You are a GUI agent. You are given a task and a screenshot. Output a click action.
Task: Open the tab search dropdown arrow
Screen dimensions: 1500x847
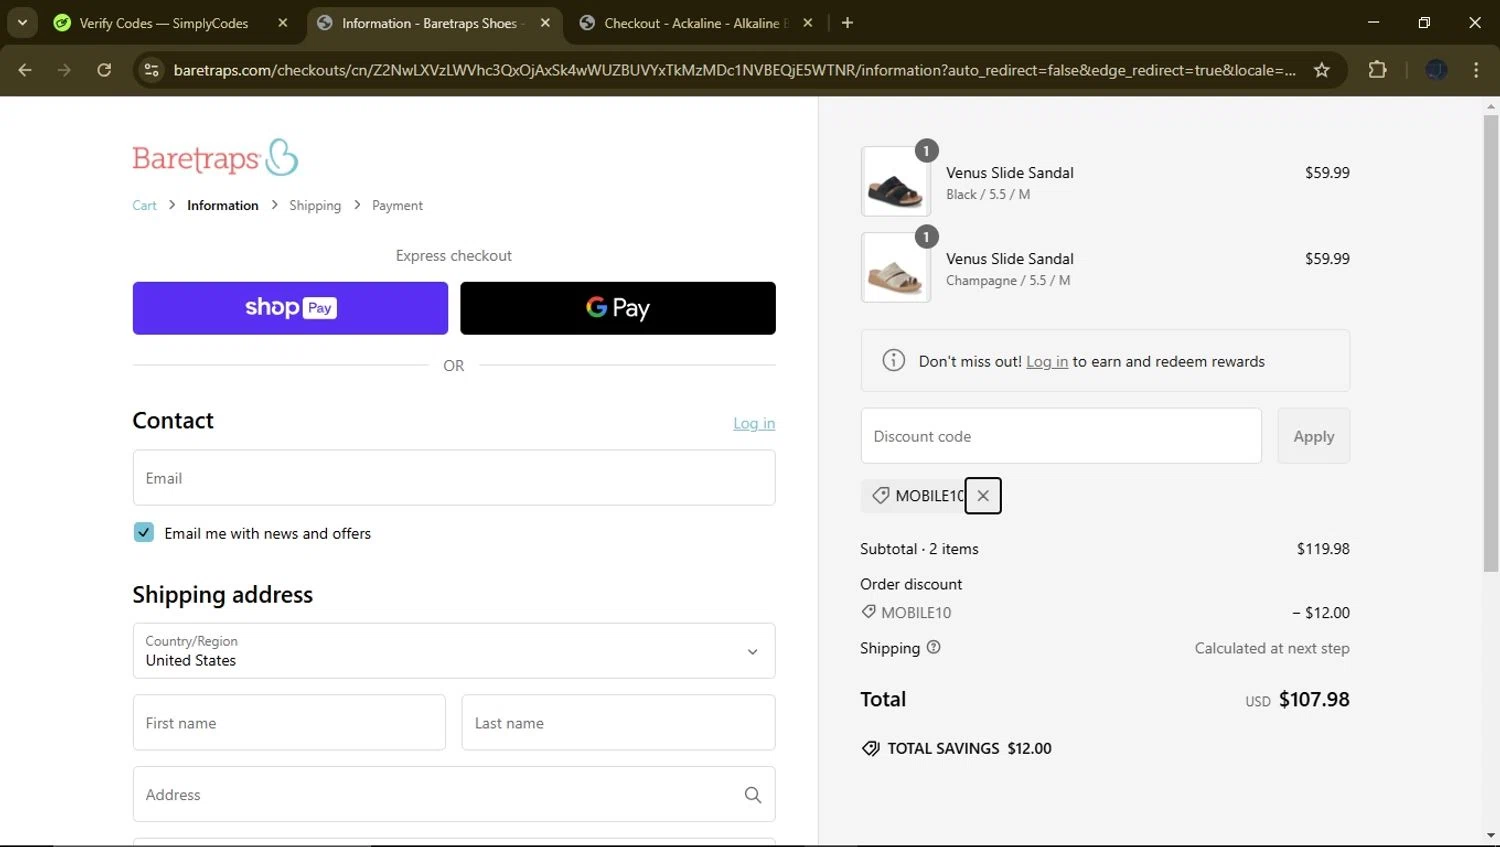(x=22, y=22)
